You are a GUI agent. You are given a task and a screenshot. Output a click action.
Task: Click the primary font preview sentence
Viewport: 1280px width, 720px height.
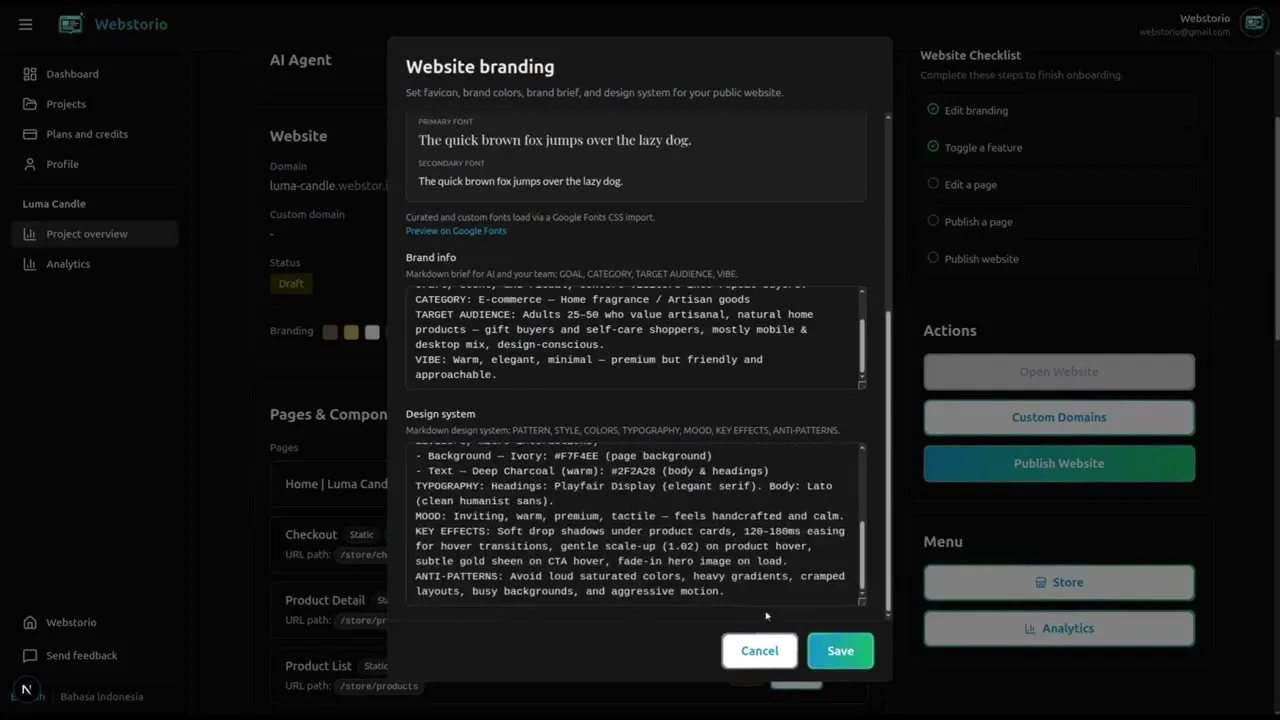click(555, 140)
